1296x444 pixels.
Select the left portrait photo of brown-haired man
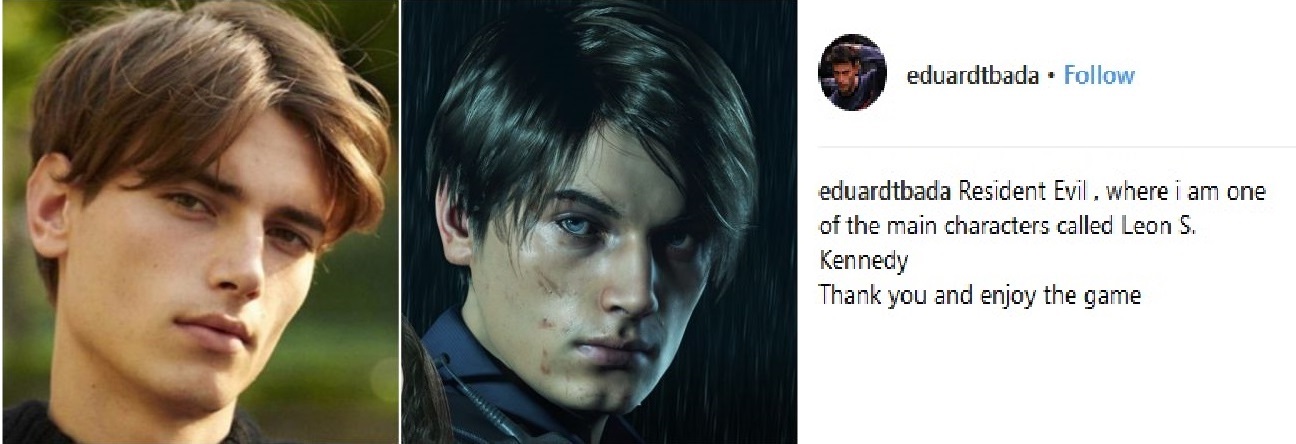pos(199,222)
